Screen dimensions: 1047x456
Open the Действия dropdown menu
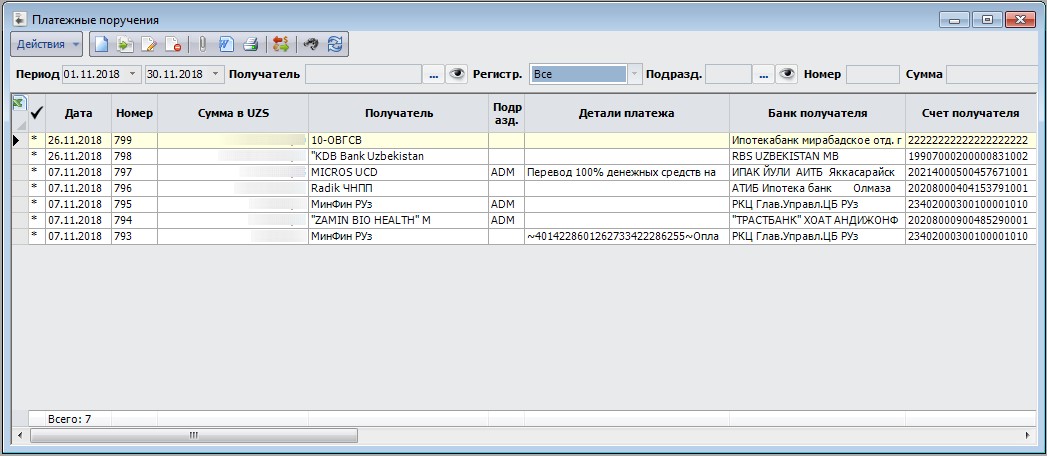point(46,45)
